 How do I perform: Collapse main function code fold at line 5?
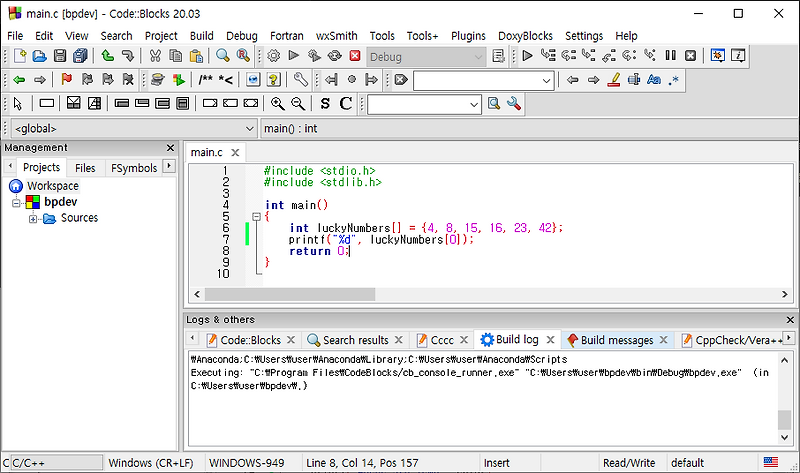tap(257, 217)
